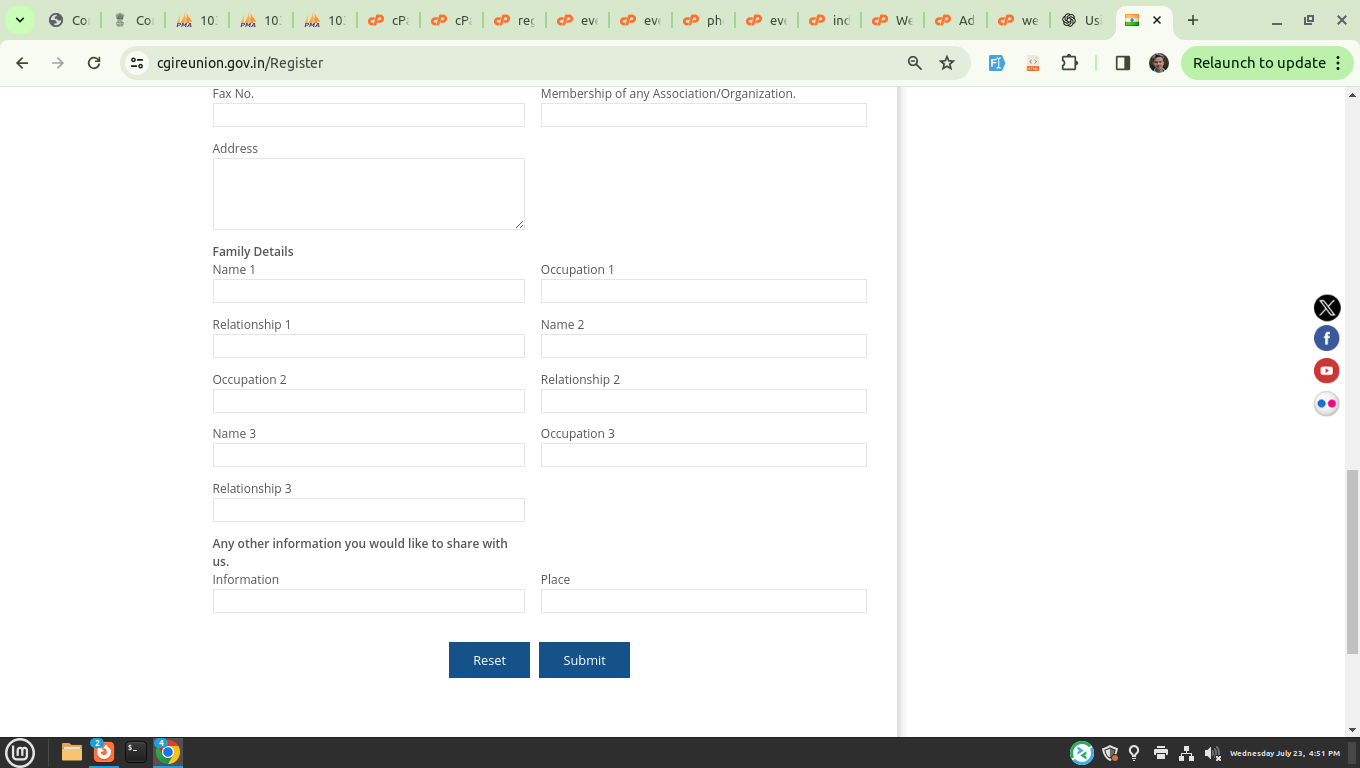
Task: Click the page reload icon
Action: pyautogui.click(x=94, y=63)
